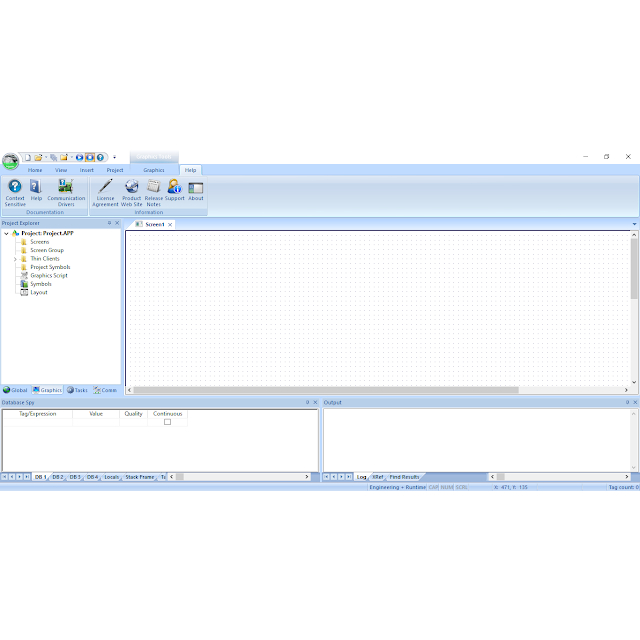Select the Help ribbon tab
This screenshot has width=640, height=640.
(x=190, y=170)
